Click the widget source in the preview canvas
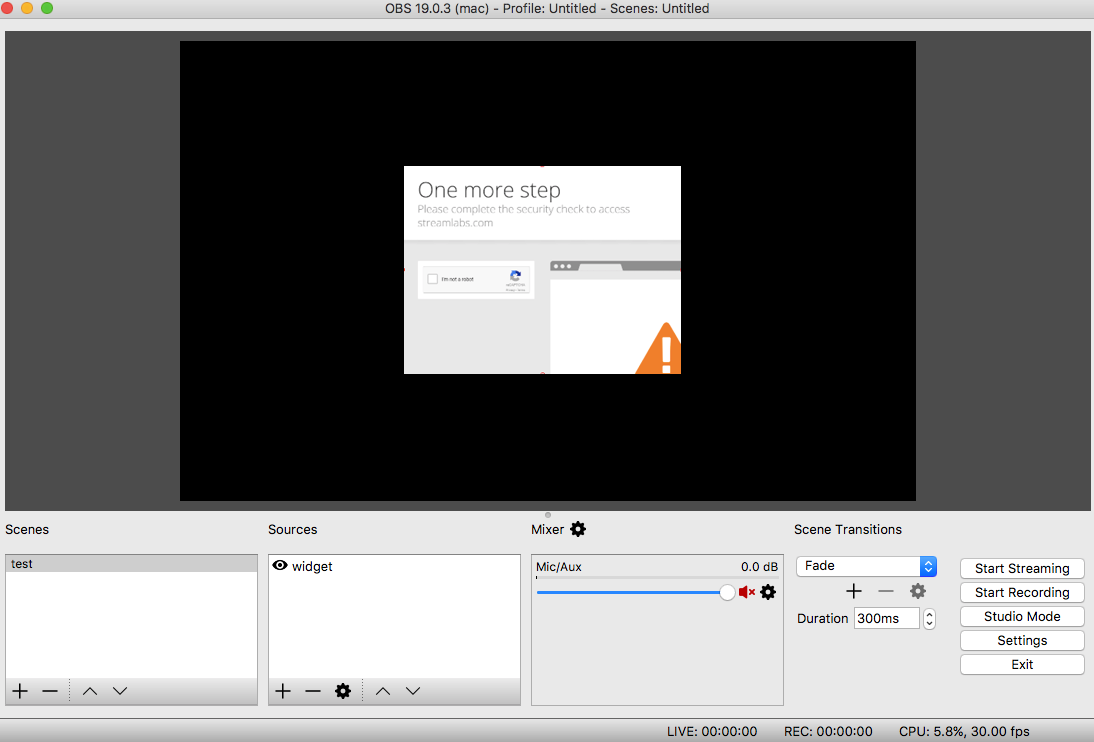Screen dimensions: 1094x742 542,269
